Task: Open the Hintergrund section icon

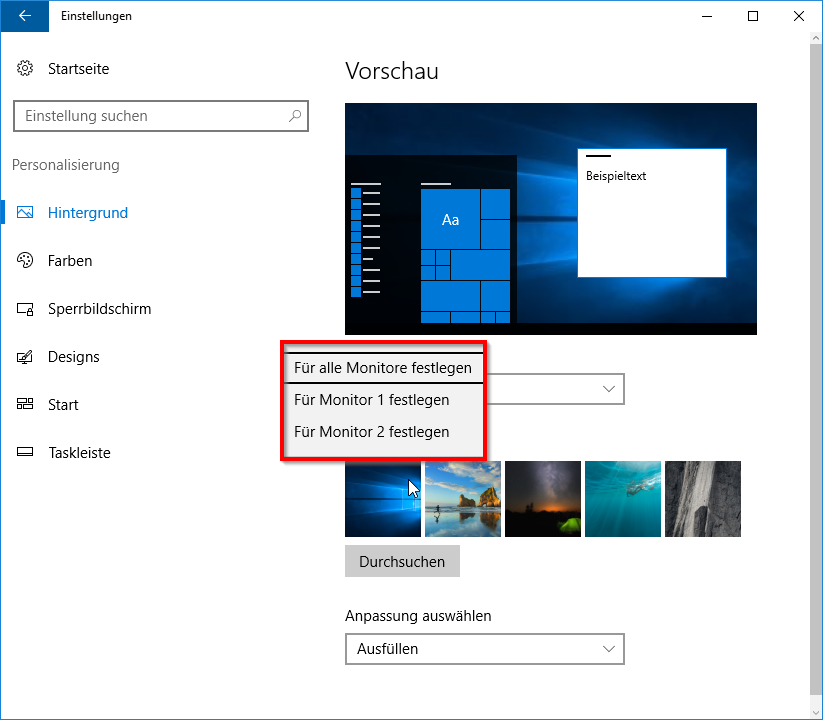Action: click(25, 212)
